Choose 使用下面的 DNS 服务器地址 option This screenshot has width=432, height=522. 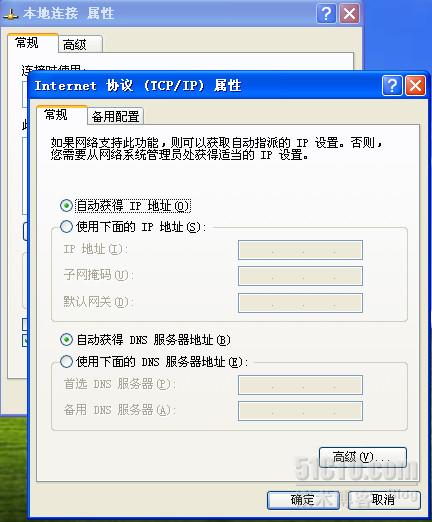66,361
